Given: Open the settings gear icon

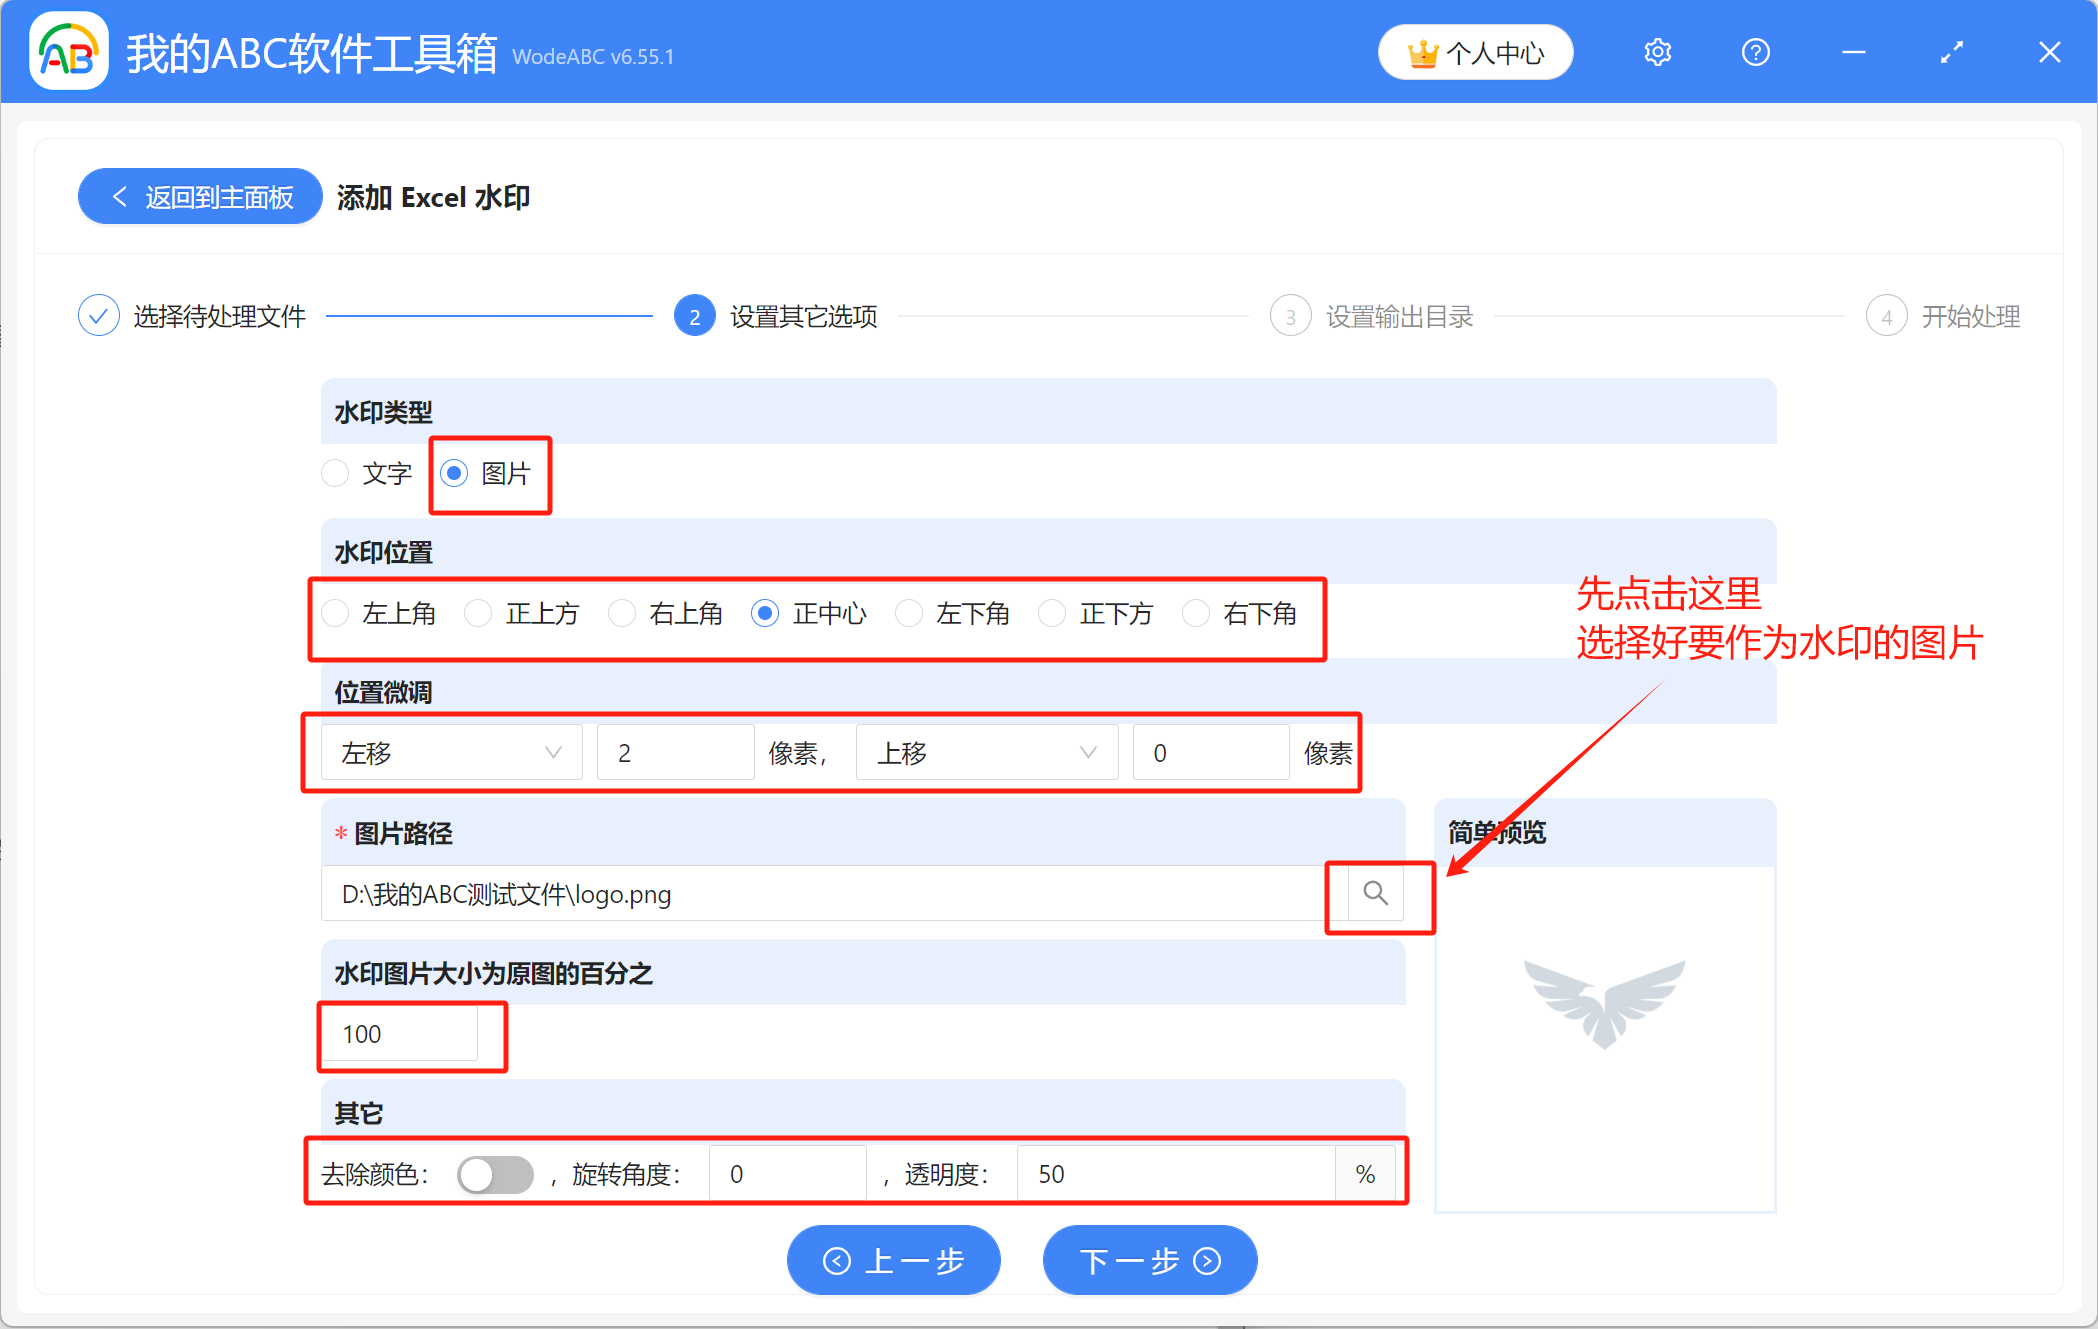Looking at the screenshot, I should [1657, 52].
